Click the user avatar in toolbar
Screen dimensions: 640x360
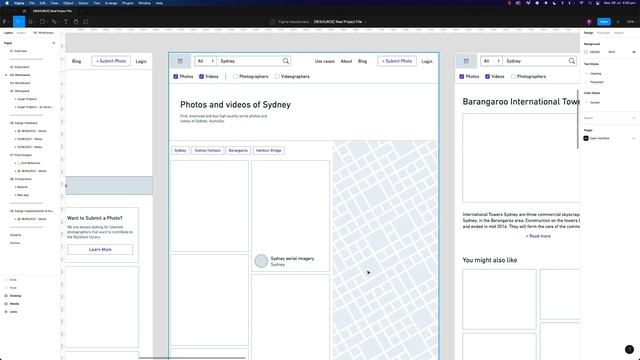(x=589, y=22)
